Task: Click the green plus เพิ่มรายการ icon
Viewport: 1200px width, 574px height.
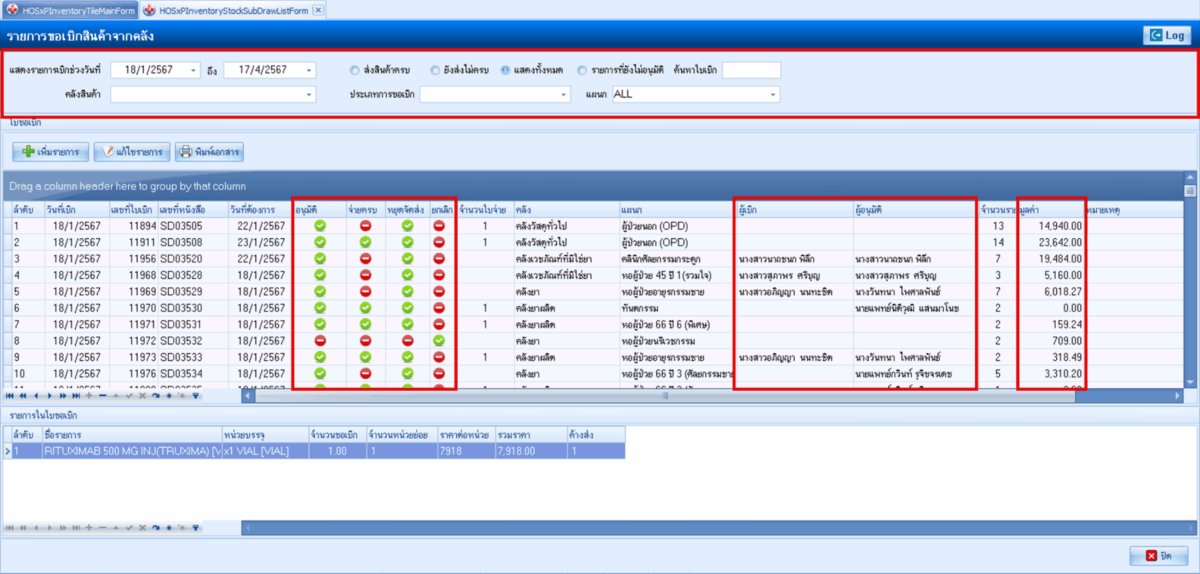Action: pyautogui.click(x=29, y=152)
